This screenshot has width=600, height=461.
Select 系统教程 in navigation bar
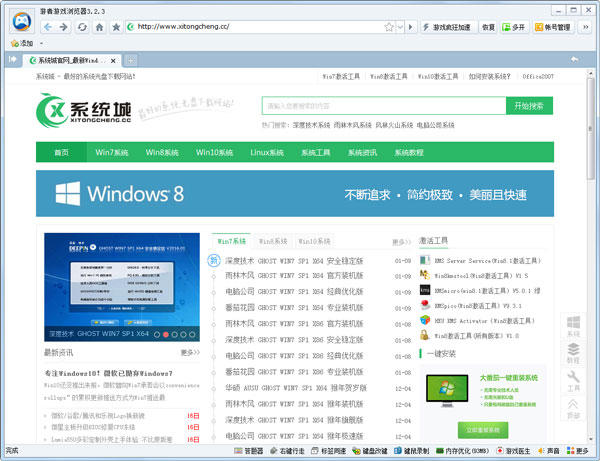[409, 152]
